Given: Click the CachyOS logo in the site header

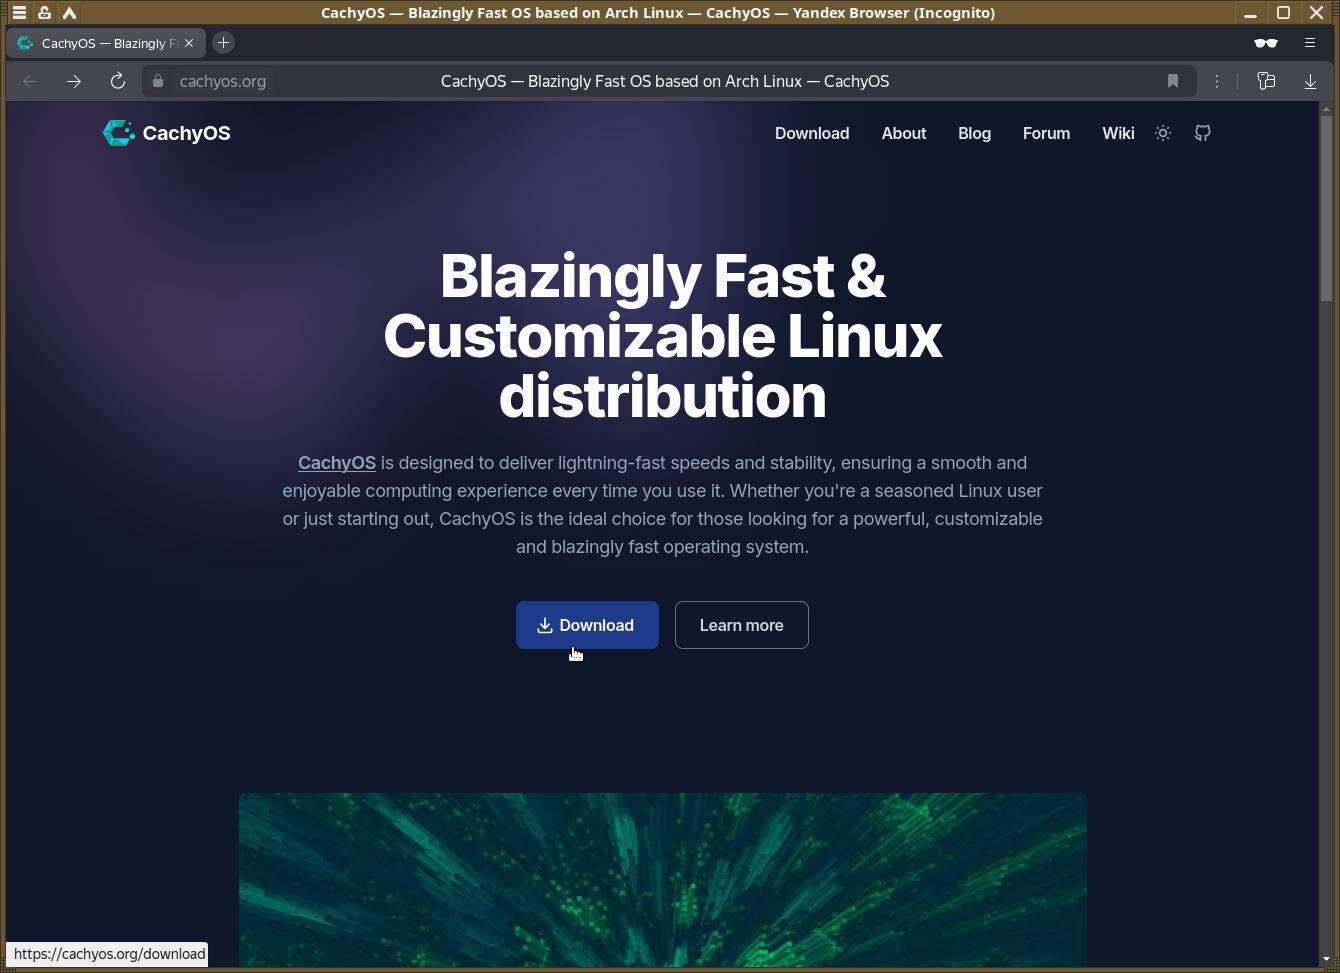Looking at the screenshot, I should [x=119, y=133].
